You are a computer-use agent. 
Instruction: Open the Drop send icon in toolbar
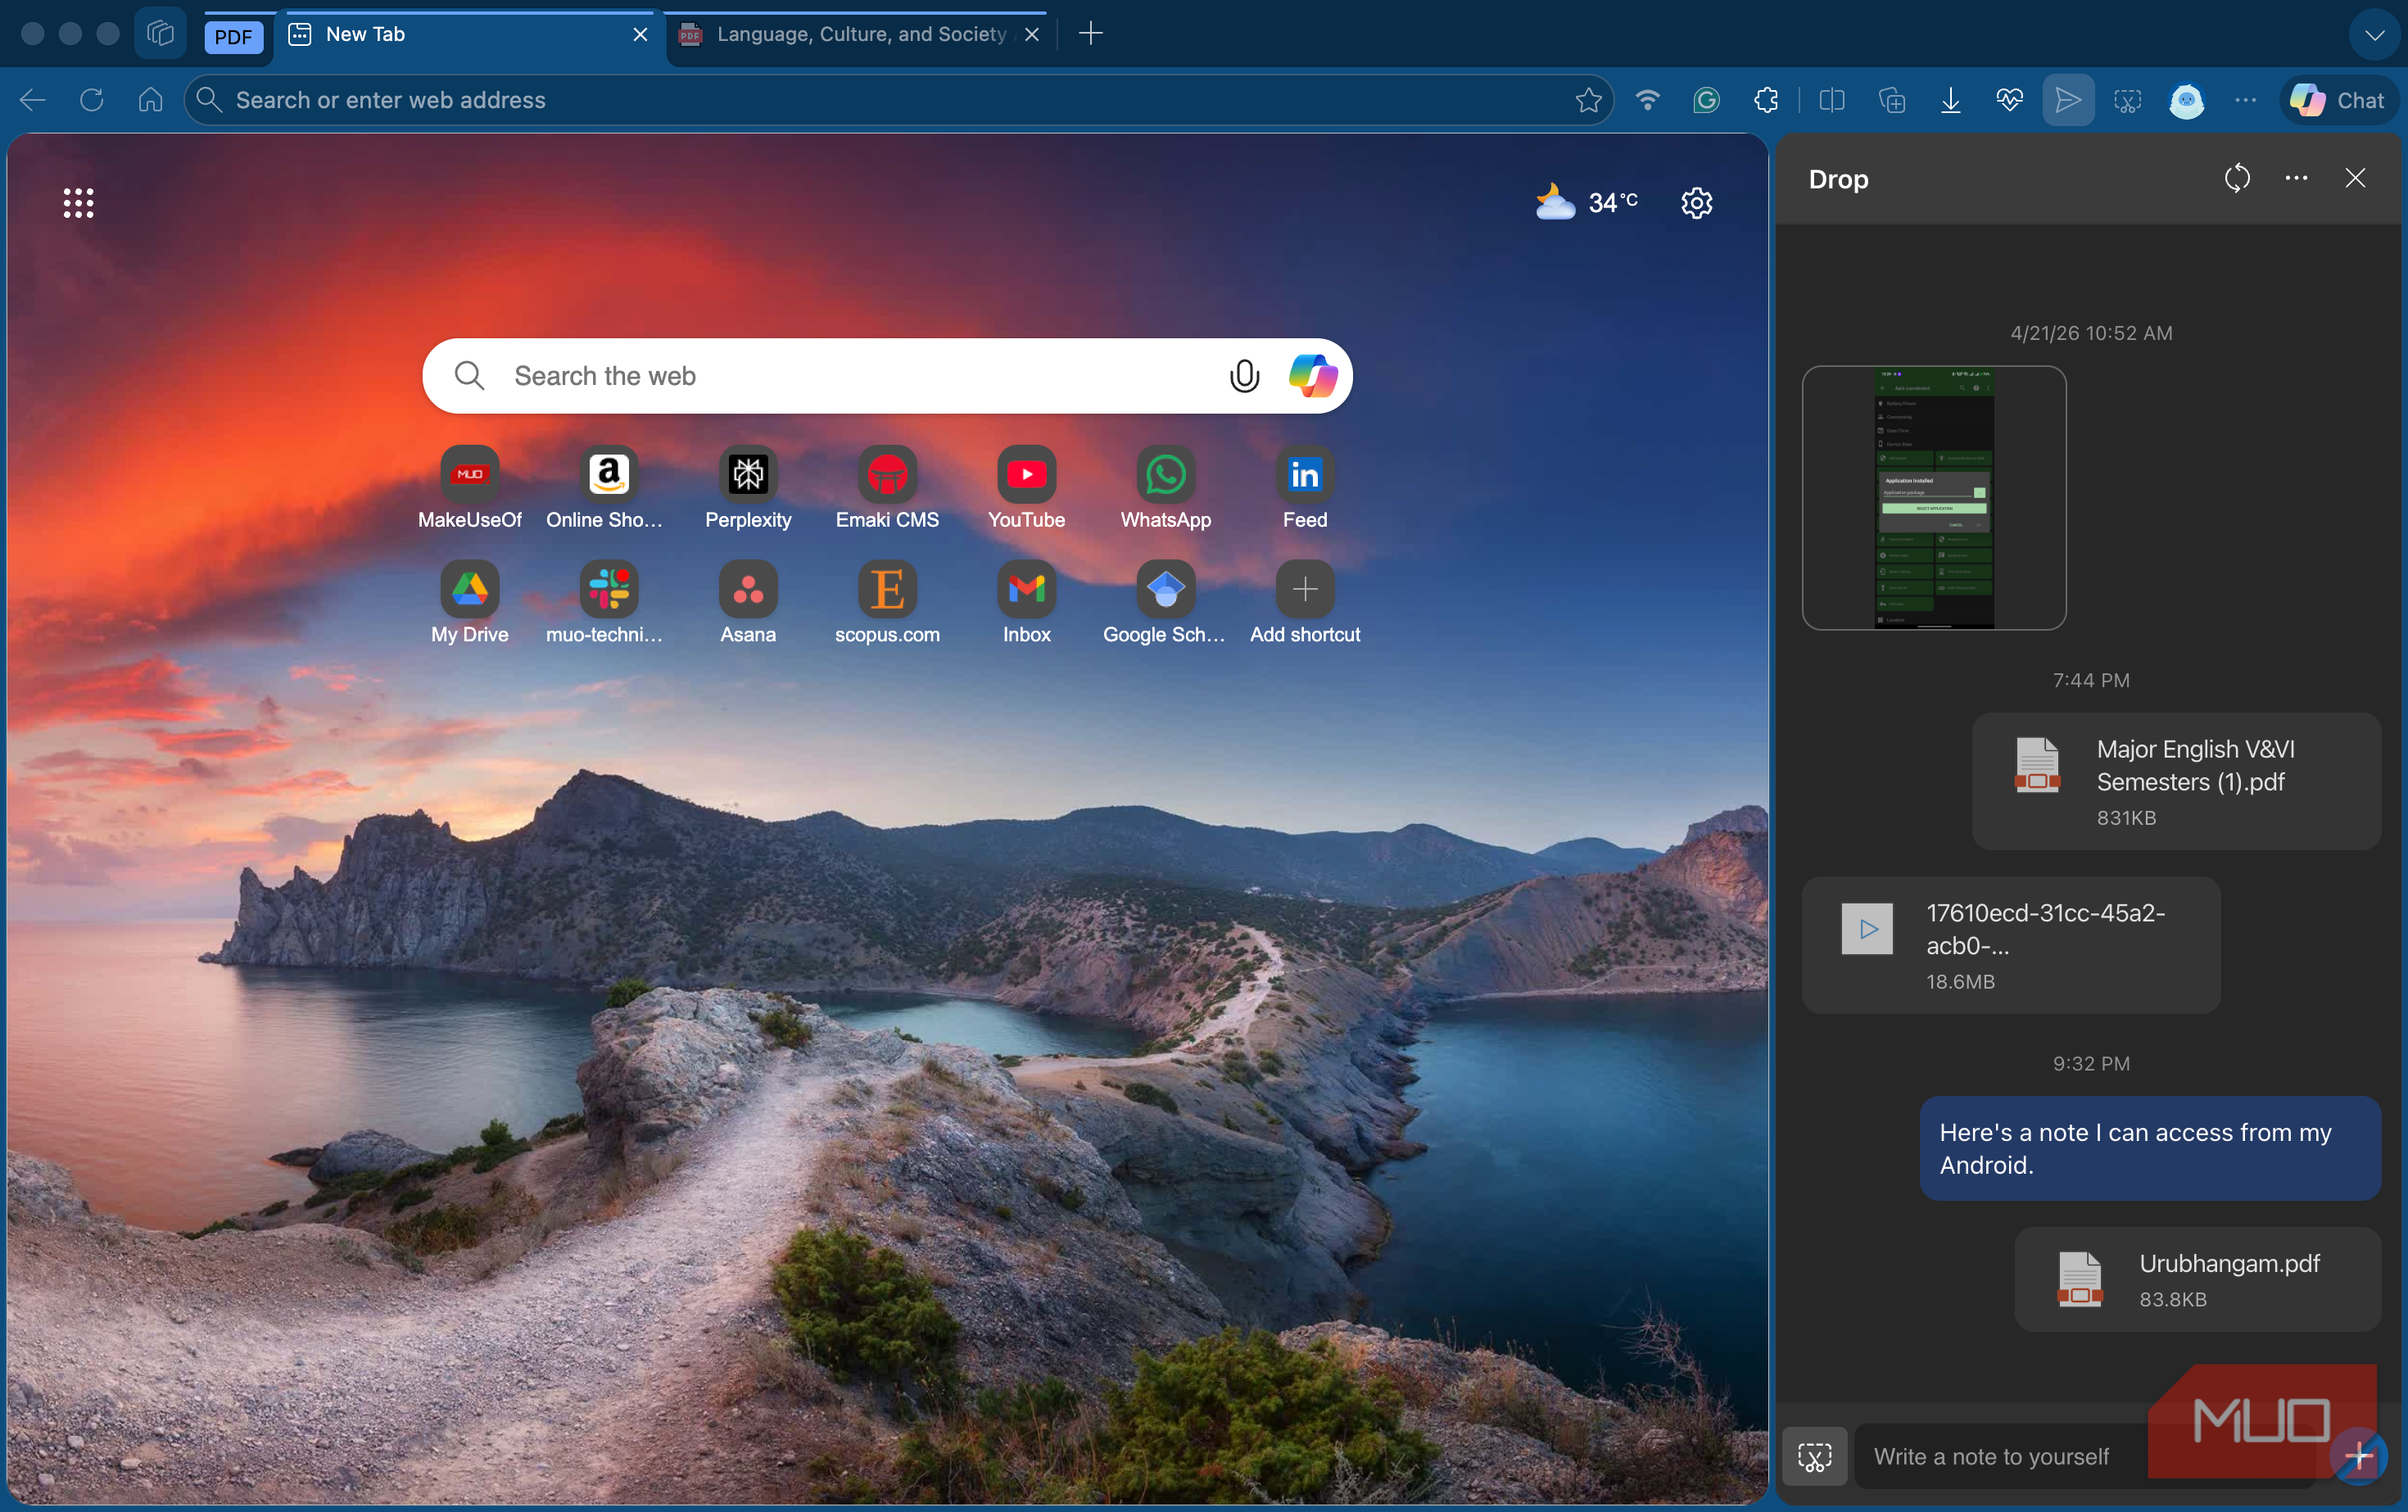[2067, 100]
